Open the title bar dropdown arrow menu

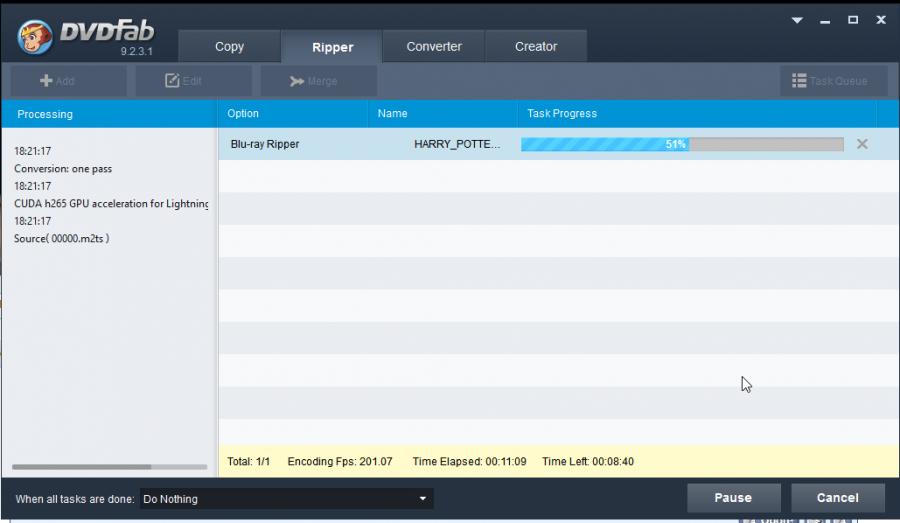pos(797,20)
